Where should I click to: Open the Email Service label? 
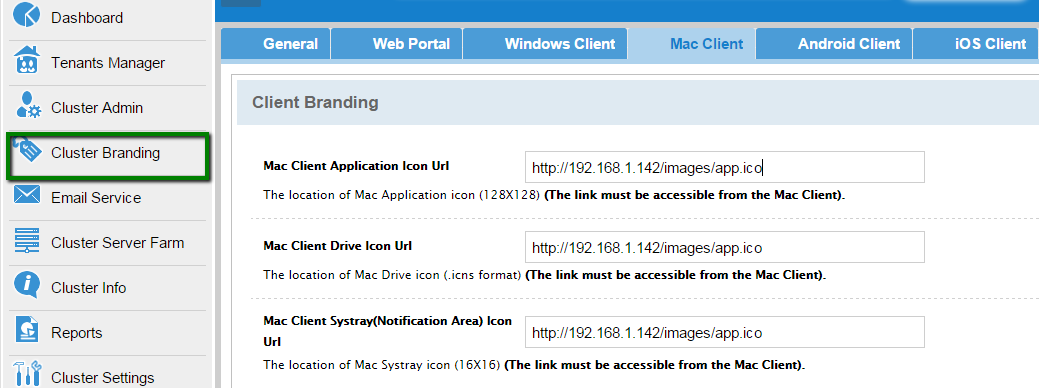[x=96, y=198]
